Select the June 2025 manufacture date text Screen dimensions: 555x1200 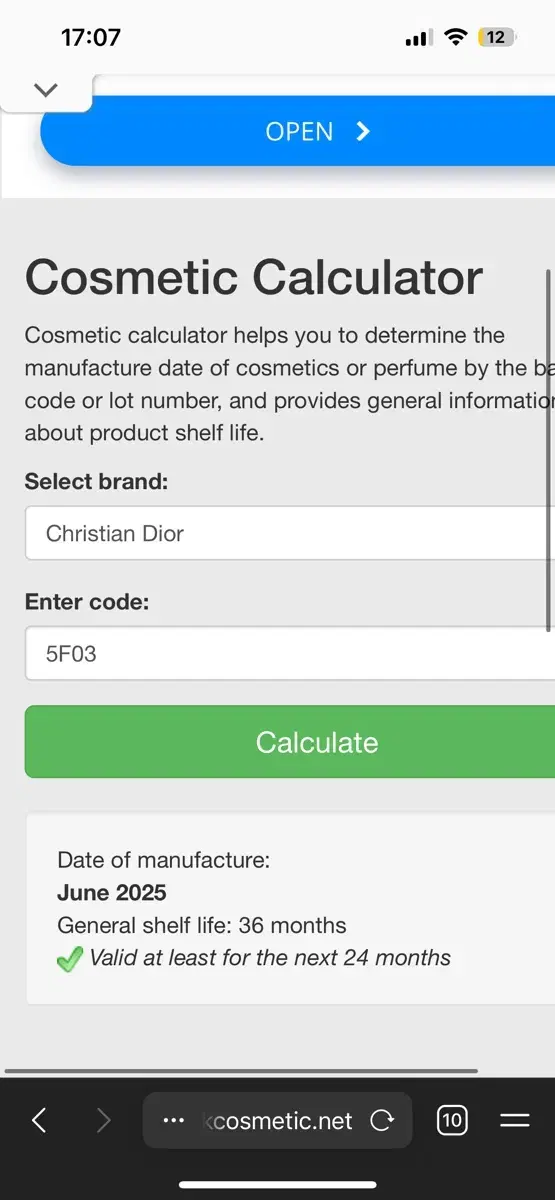(112, 893)
